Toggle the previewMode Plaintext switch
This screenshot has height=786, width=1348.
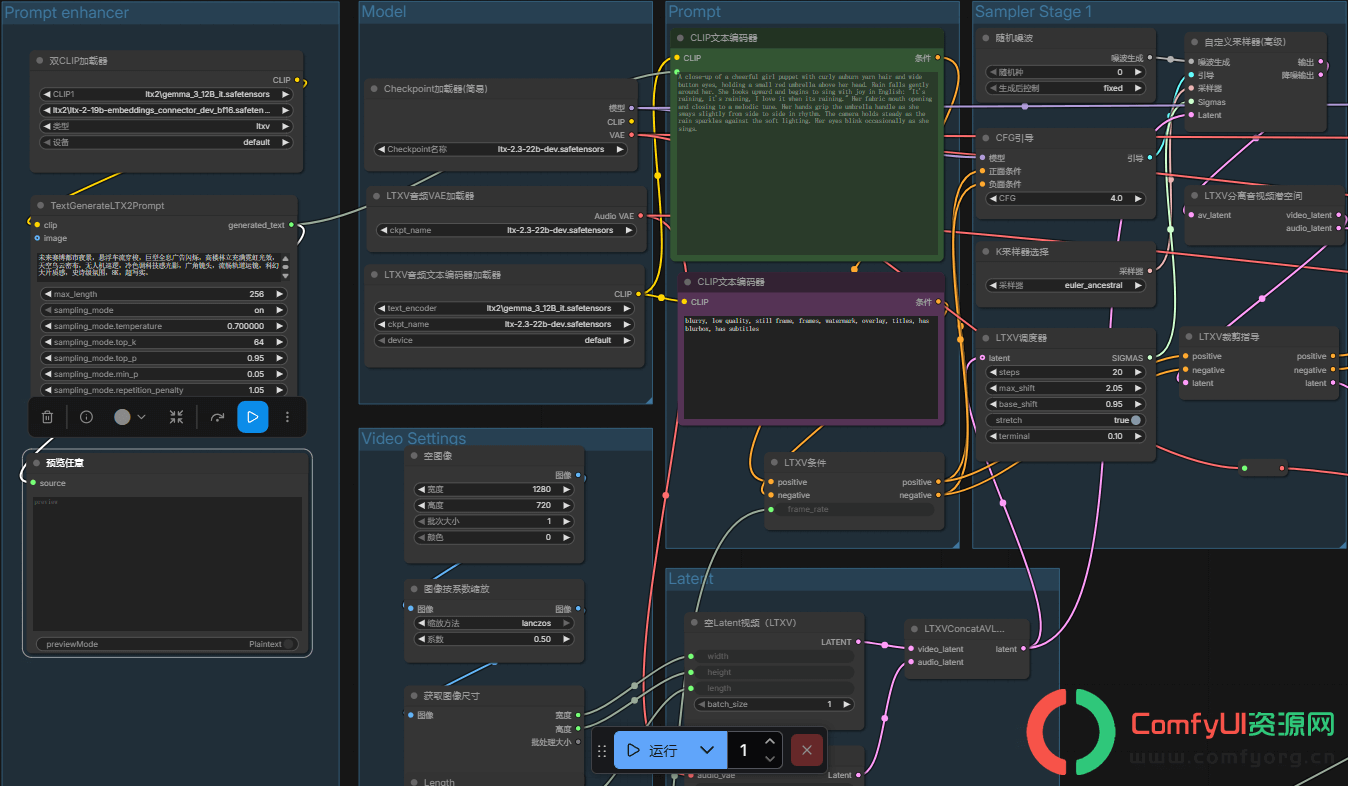(x=289, y=644)
